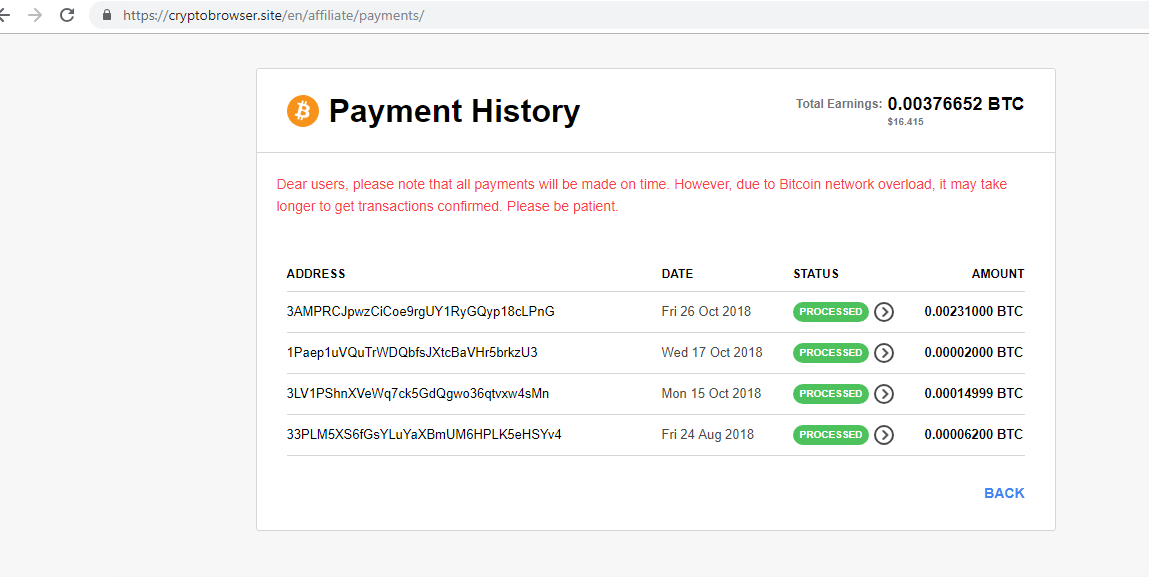1149x577 pixels.
Task: Open details arrow for 0.00002000 BTC payment
Action: coord(884,353)
